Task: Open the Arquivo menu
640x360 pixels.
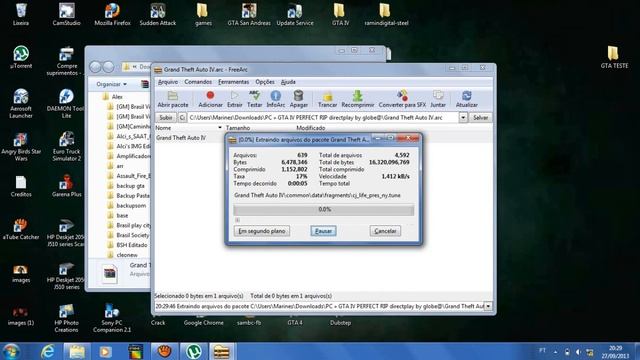Action: point(168,82)
